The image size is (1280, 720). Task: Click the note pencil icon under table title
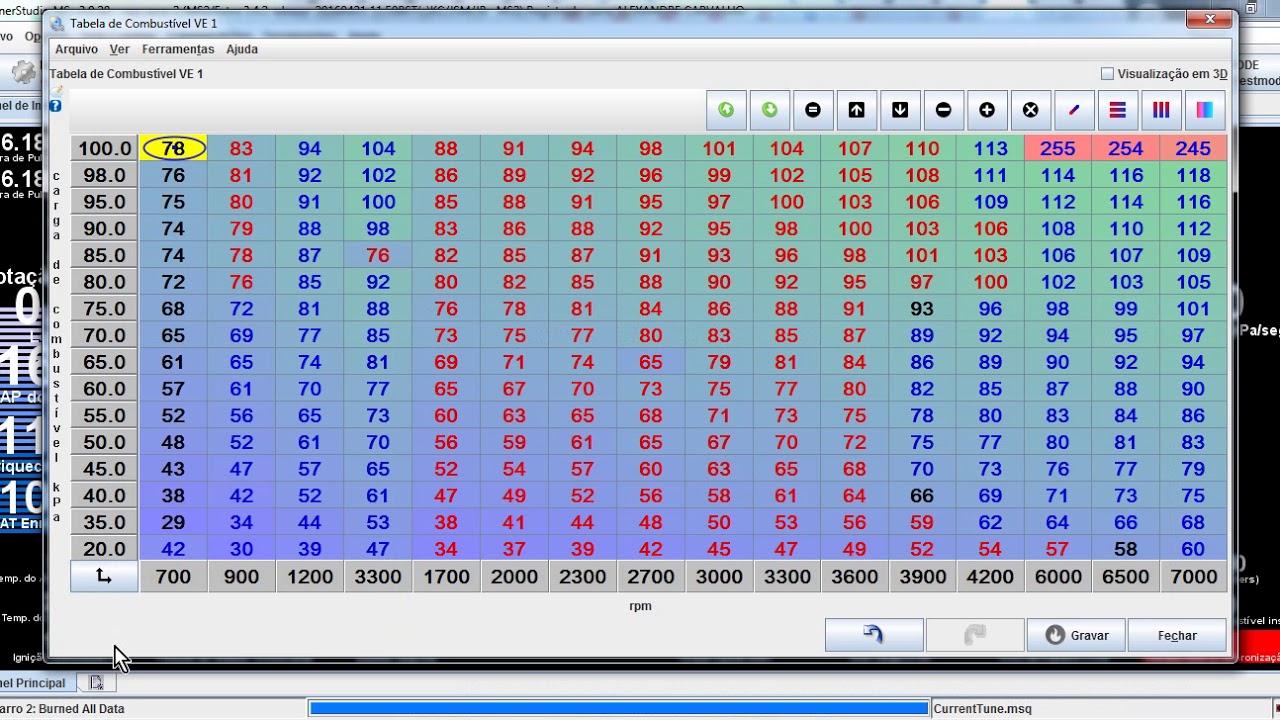tap(56, 90)
